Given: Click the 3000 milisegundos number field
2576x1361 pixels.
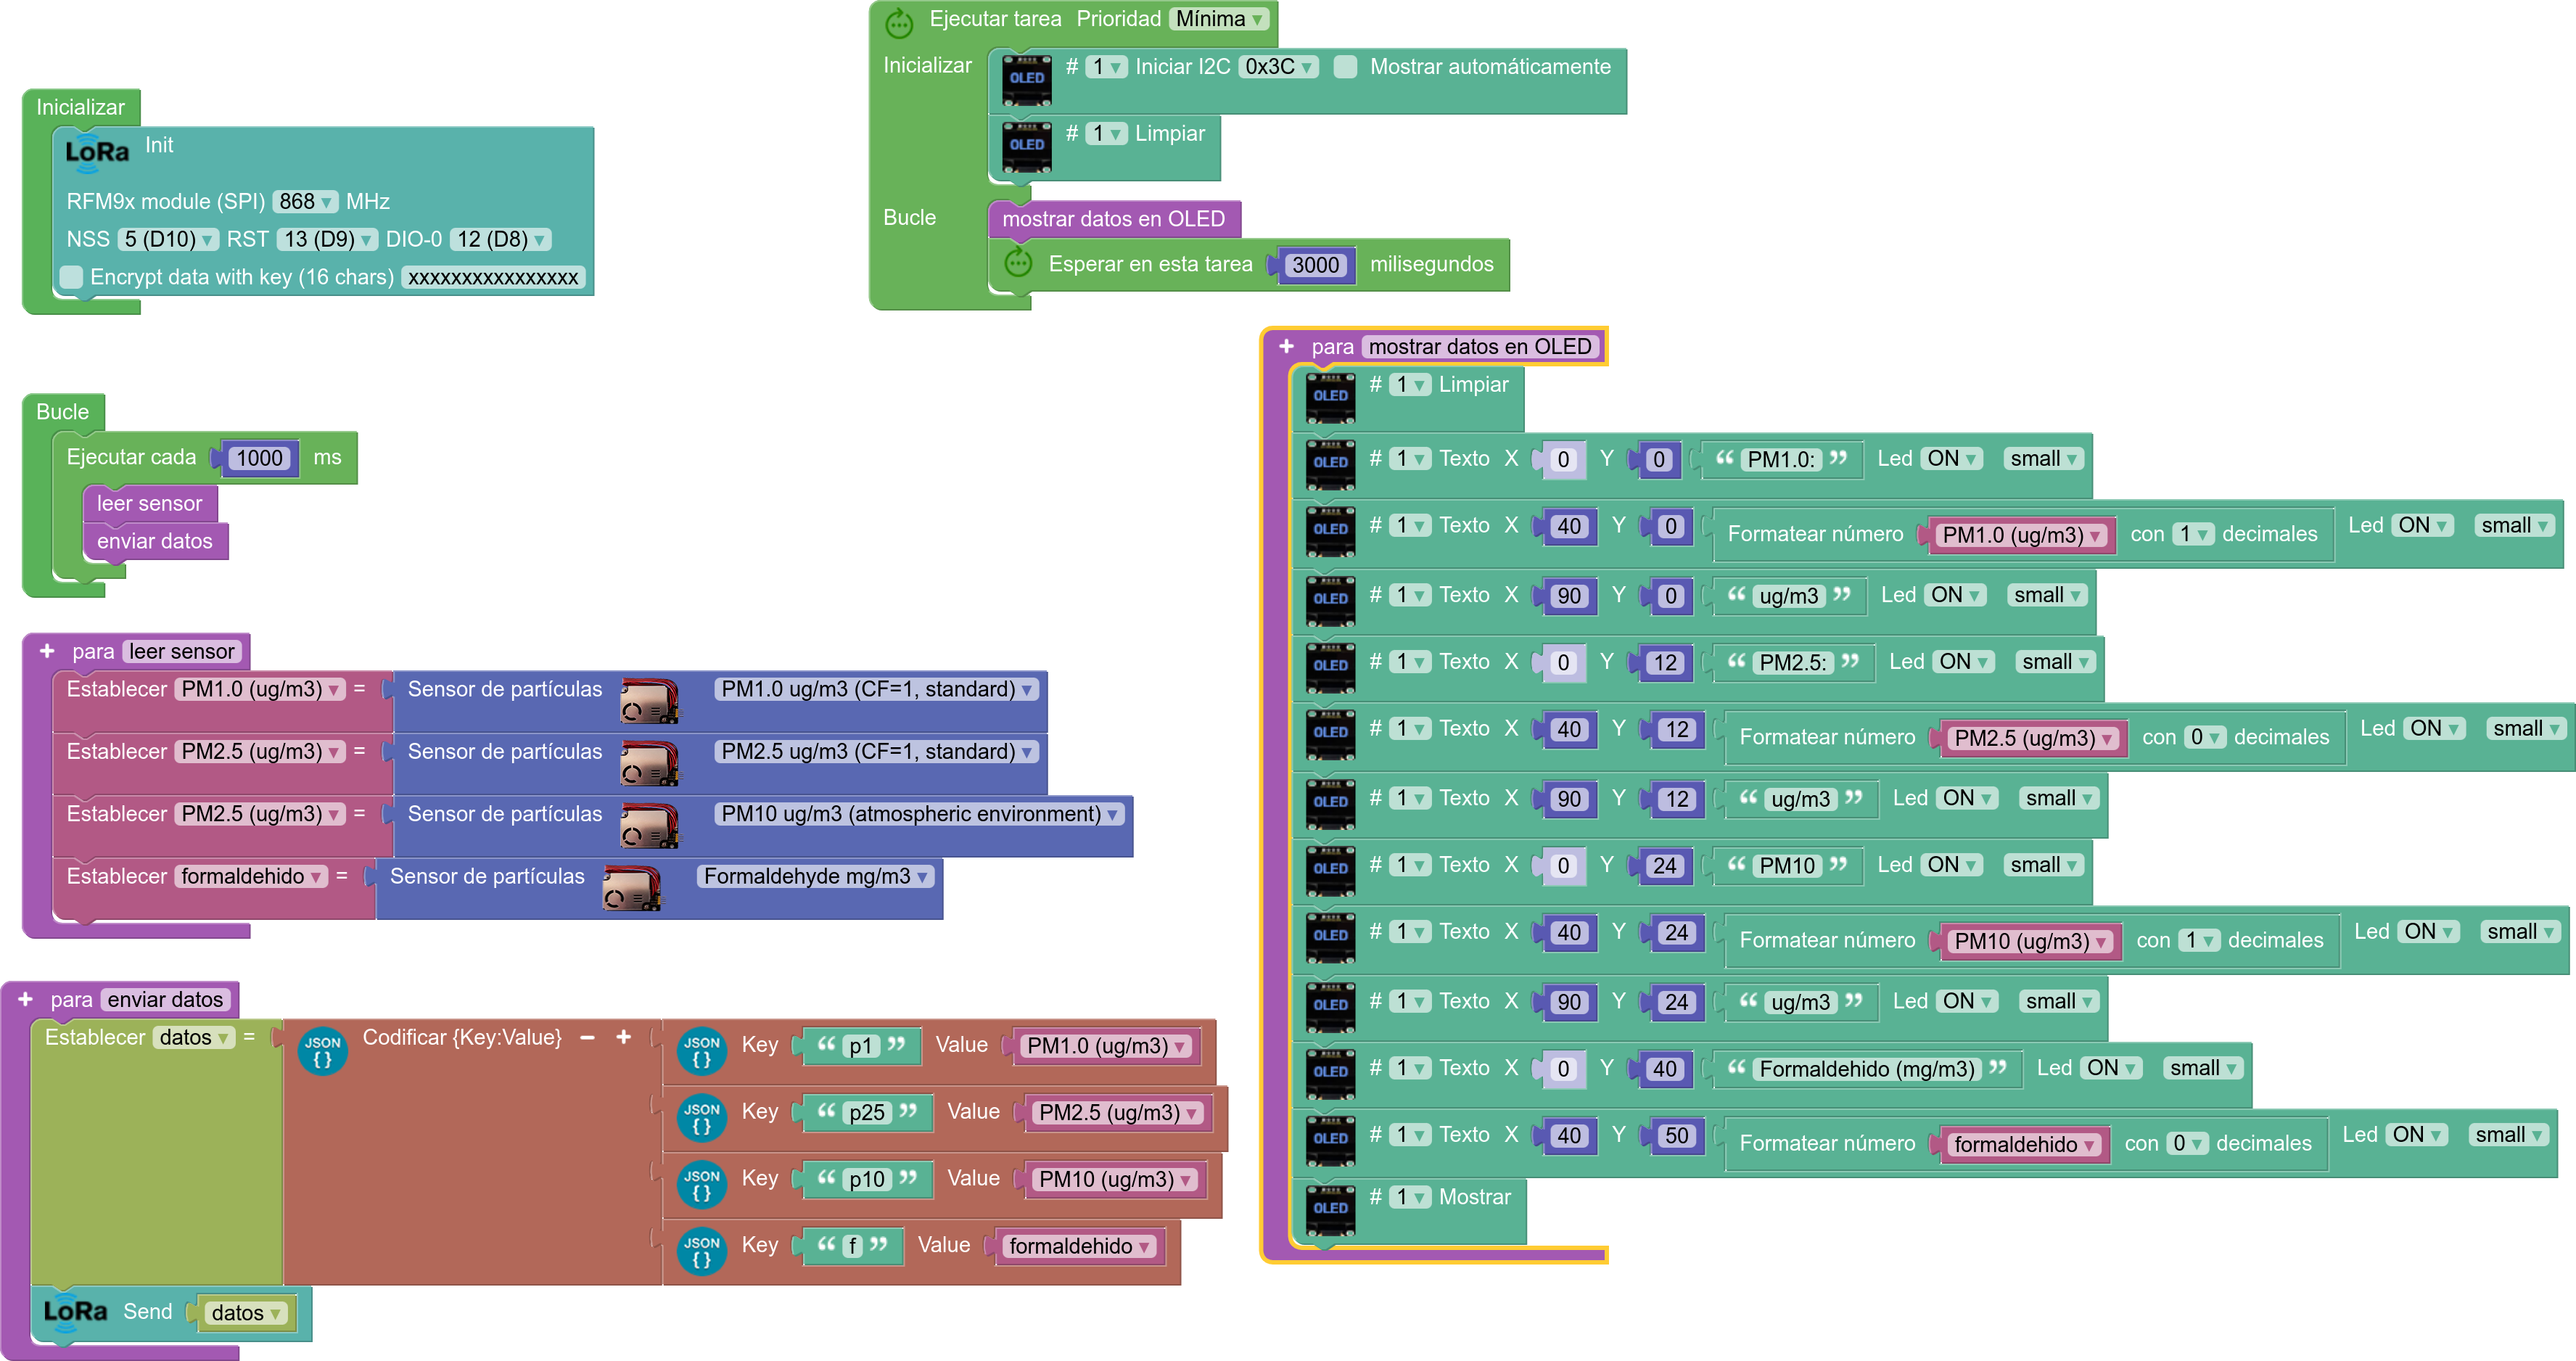Looking at the screenshot, I should [x=1315, y=265].
